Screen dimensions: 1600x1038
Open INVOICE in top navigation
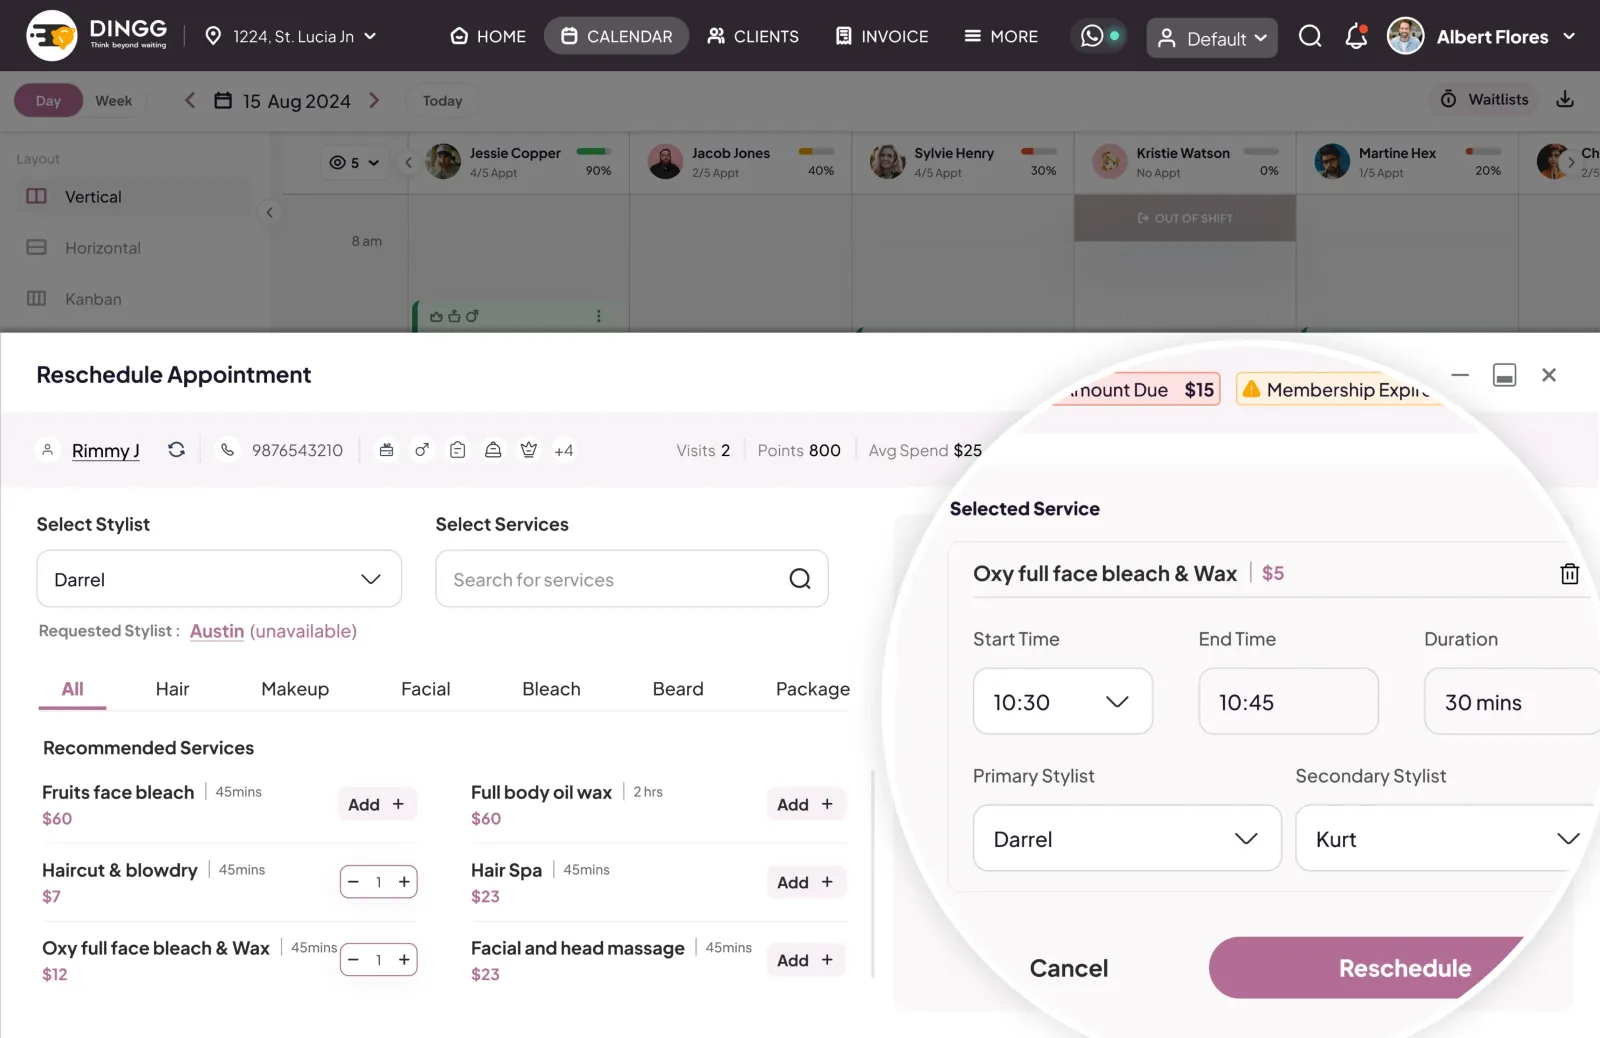click(882, 36)
